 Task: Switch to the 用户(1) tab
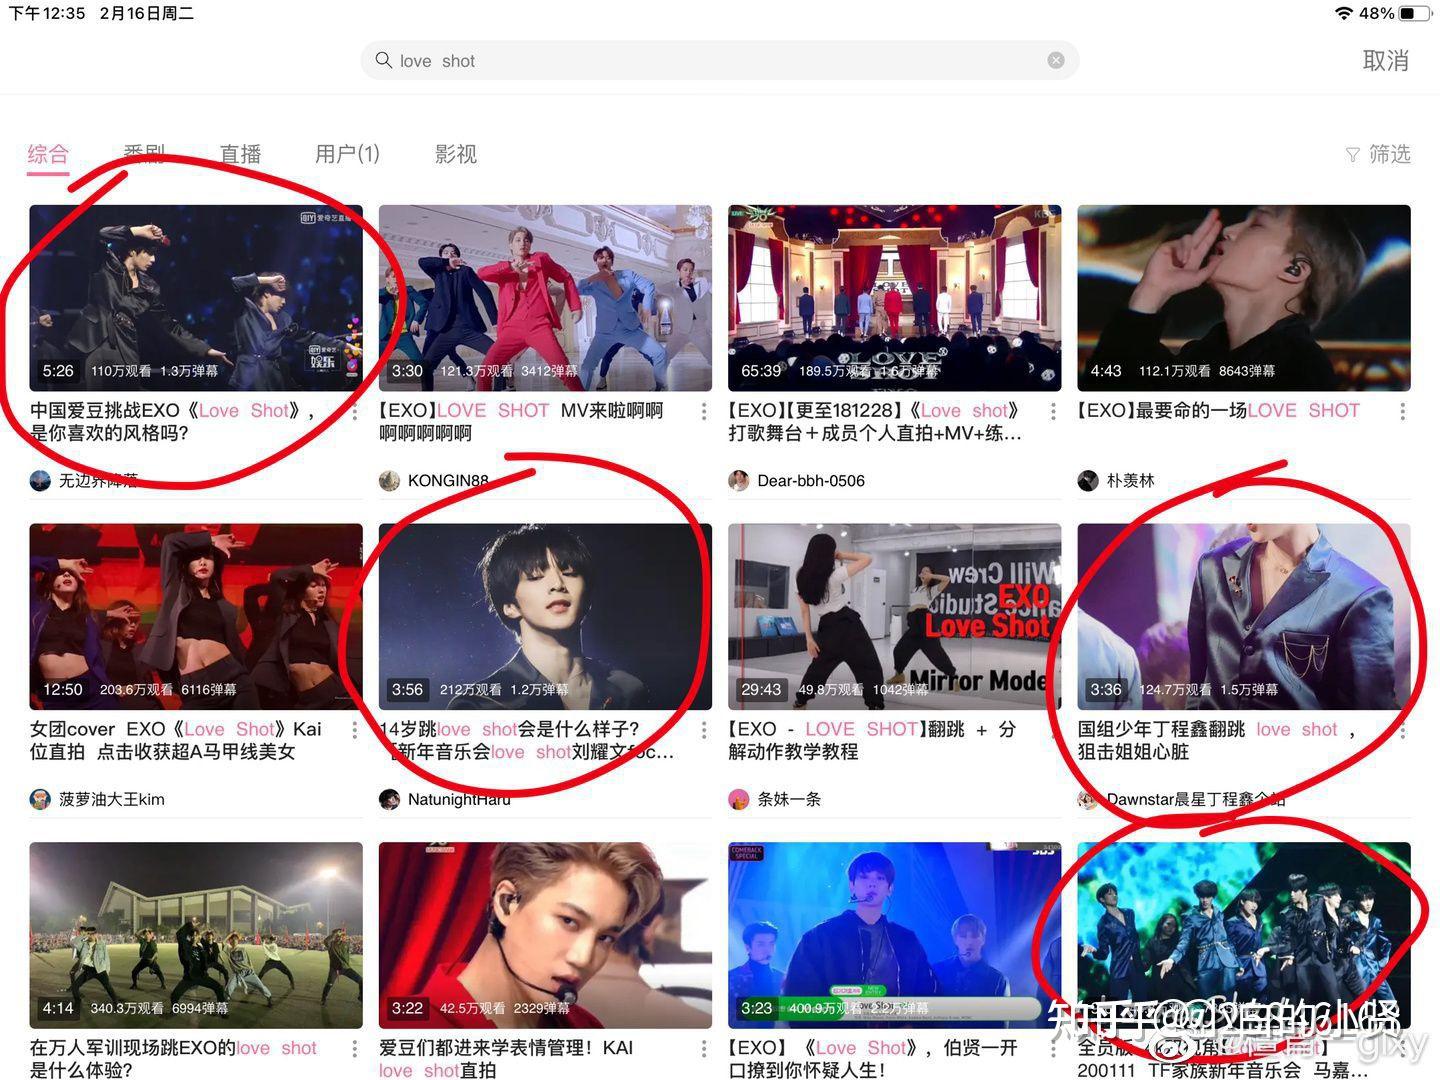click(347, 154)
